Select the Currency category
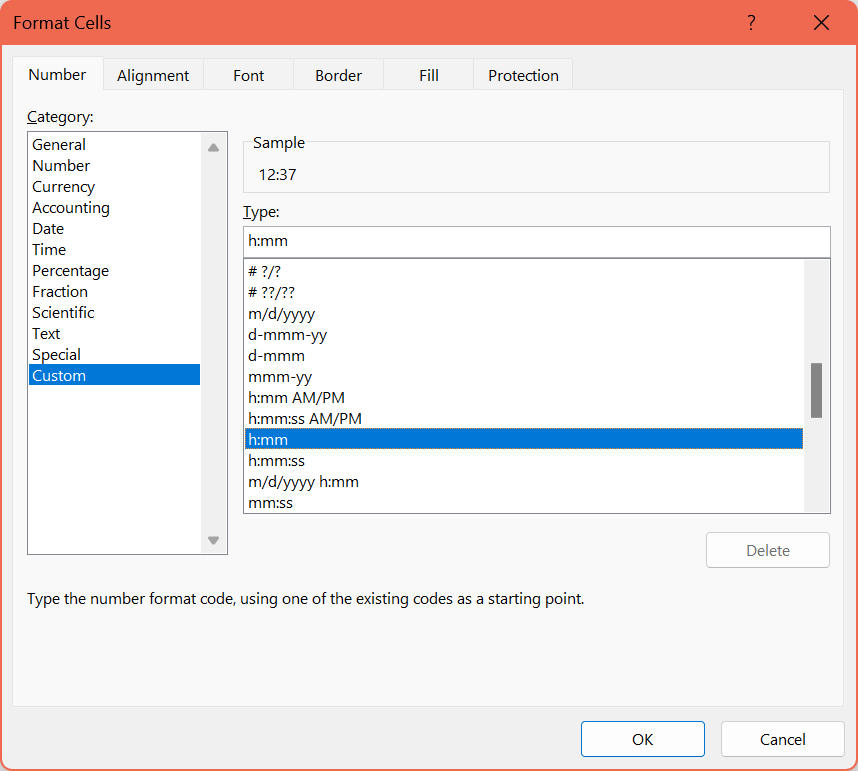Viewport: 858px width, 771px height. (63, 186)
